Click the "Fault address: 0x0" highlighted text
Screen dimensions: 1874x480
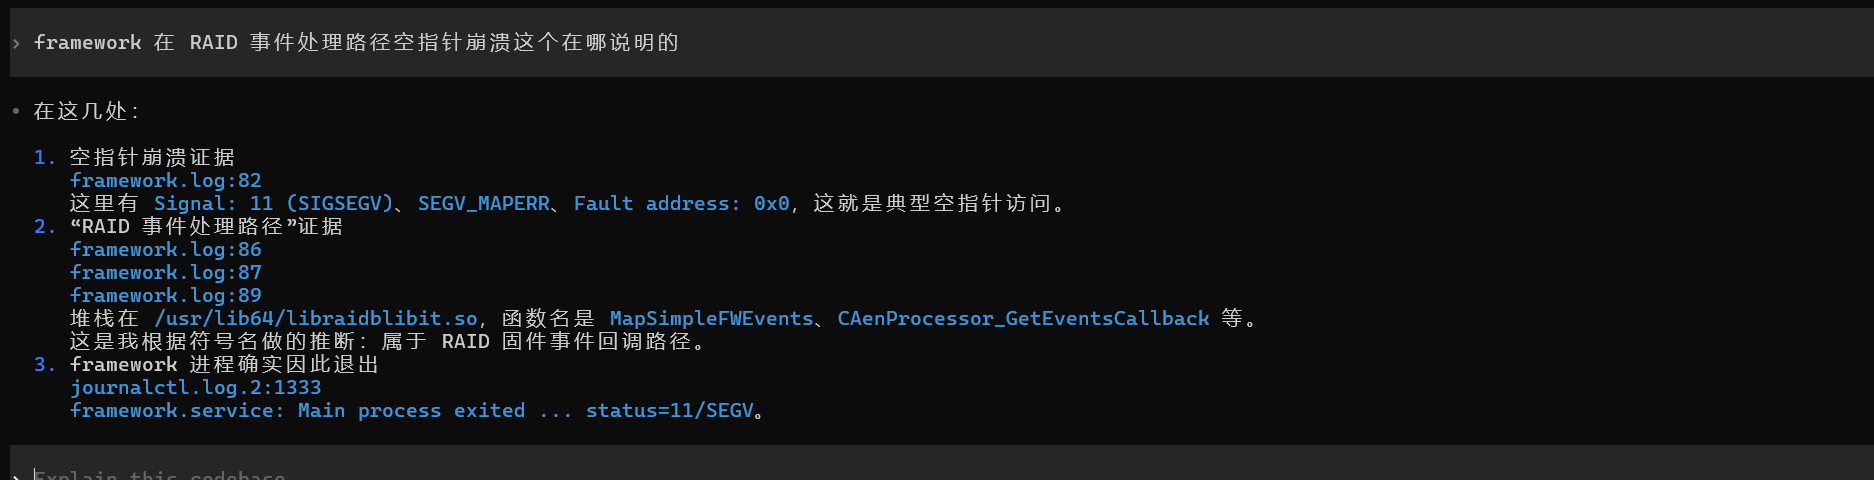[x=681, y=204]
